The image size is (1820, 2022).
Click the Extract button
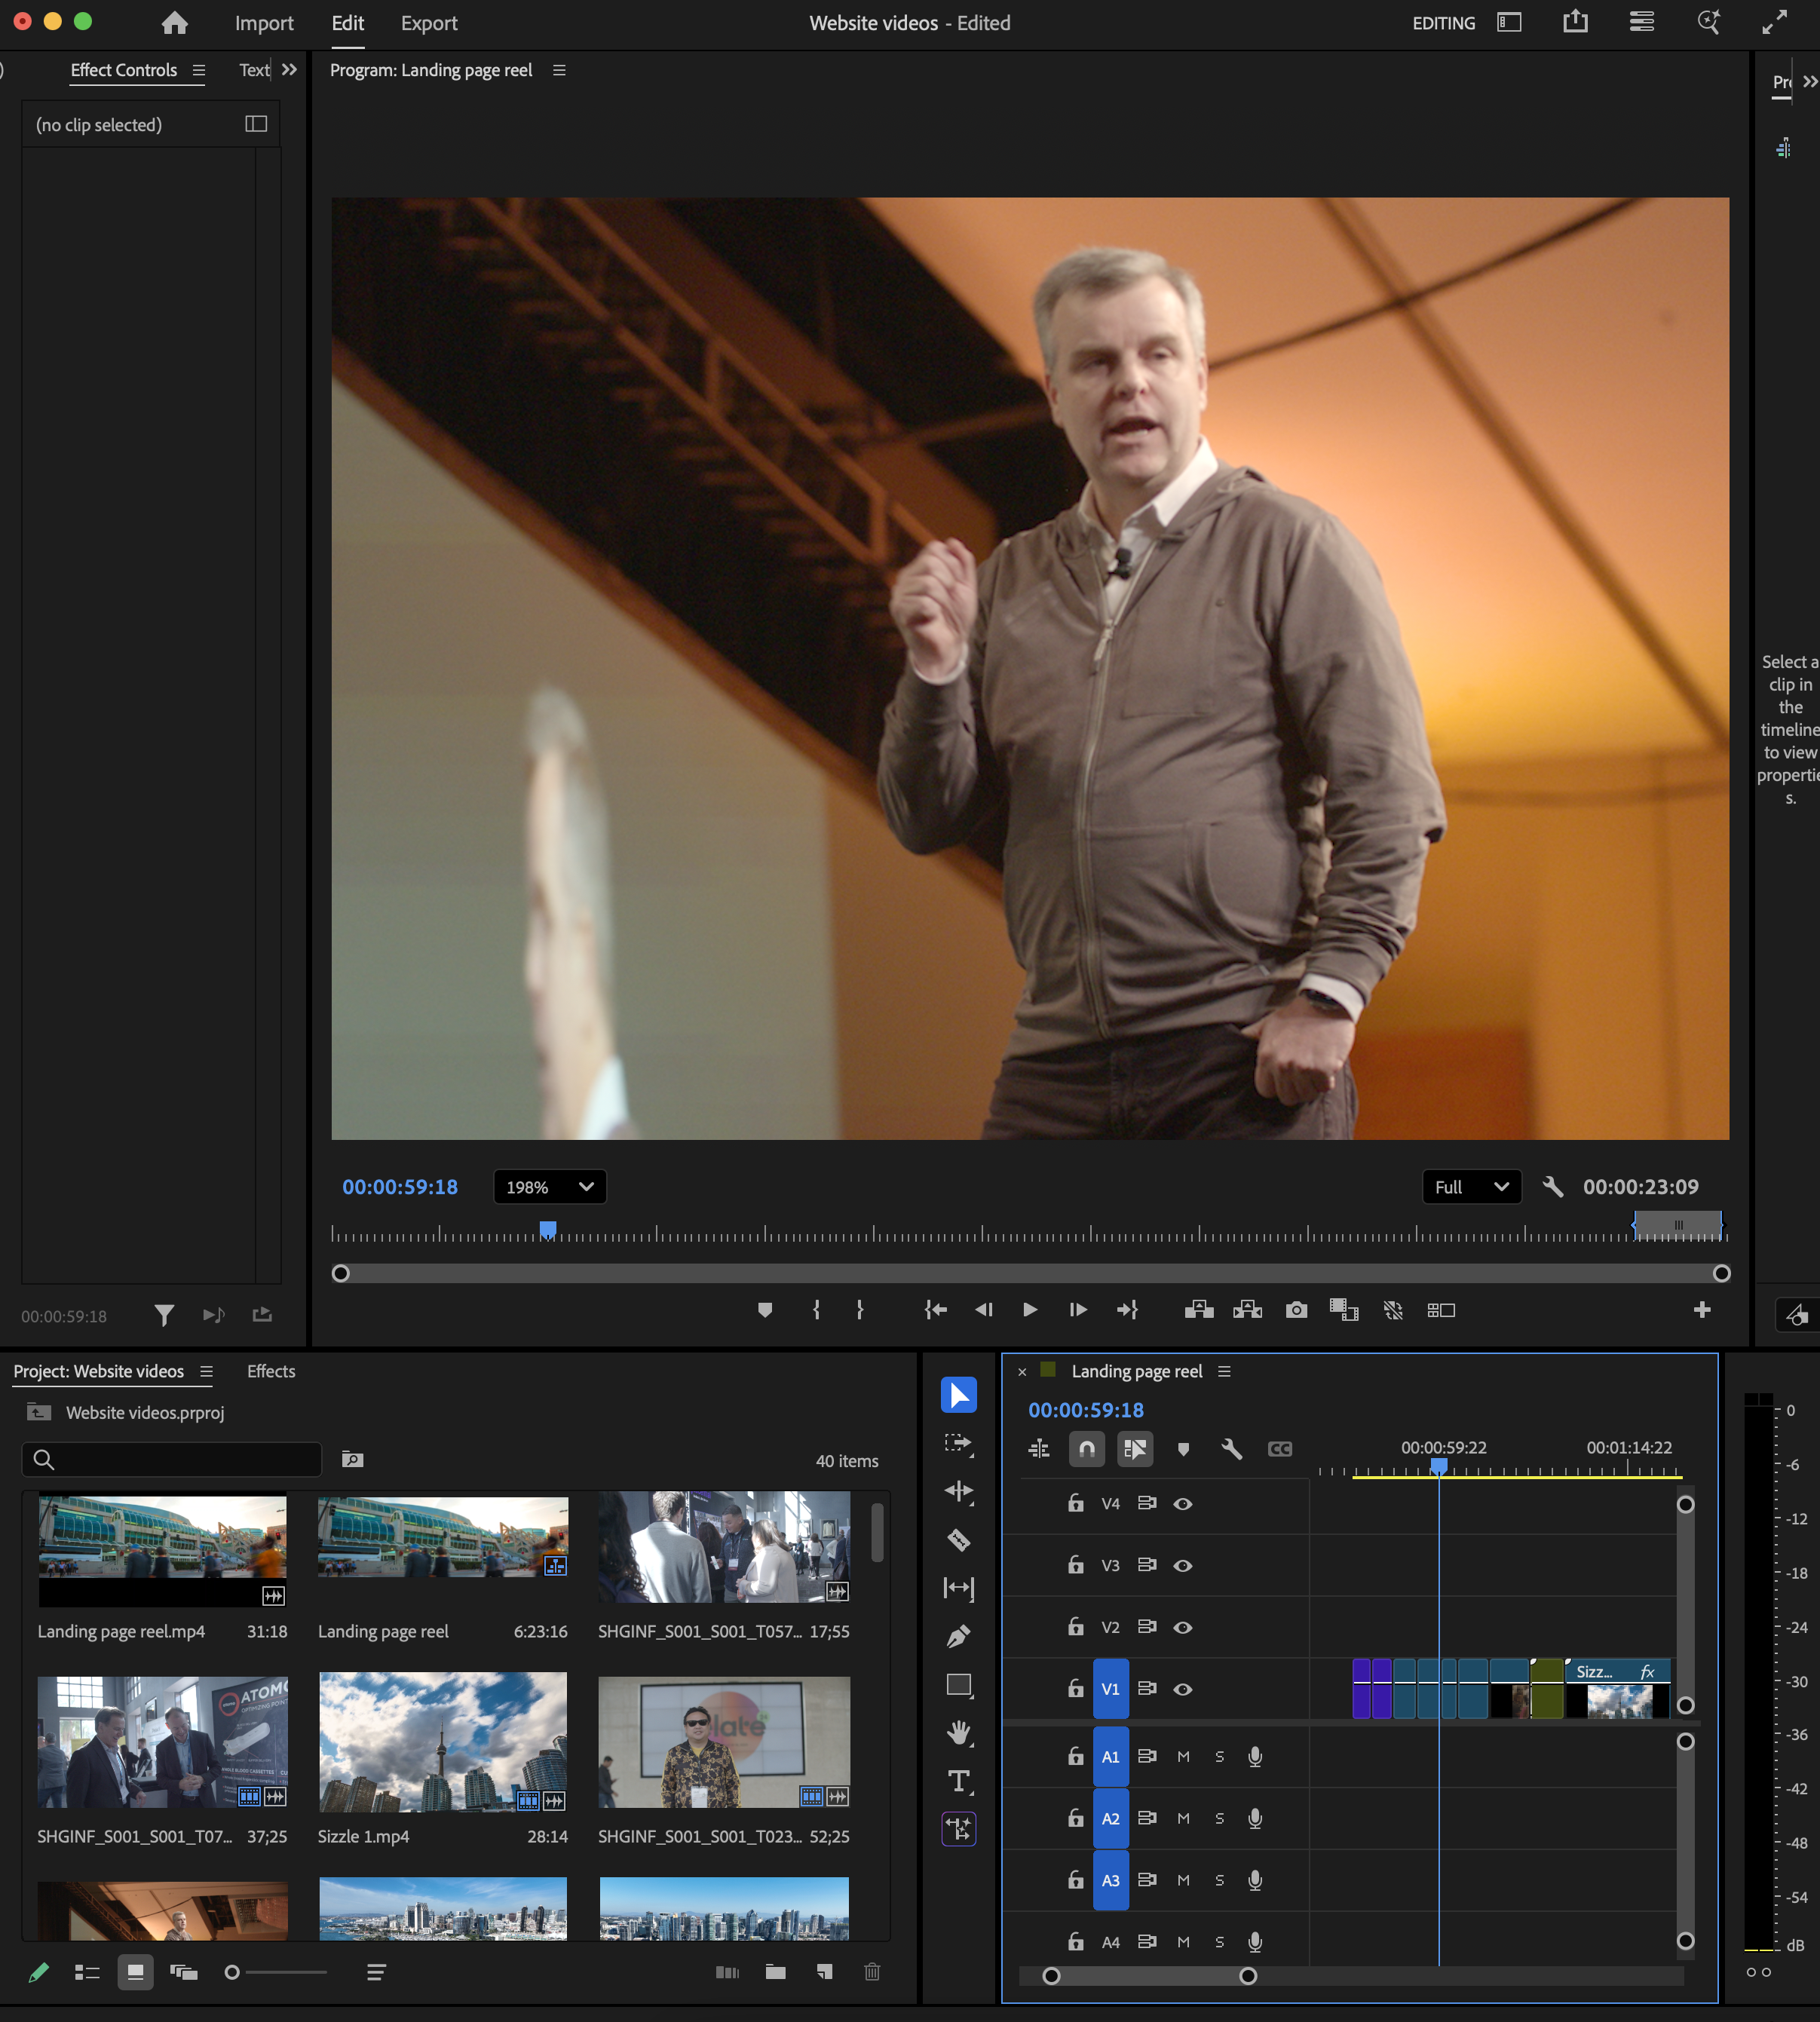click(x=1247, y=1310)
